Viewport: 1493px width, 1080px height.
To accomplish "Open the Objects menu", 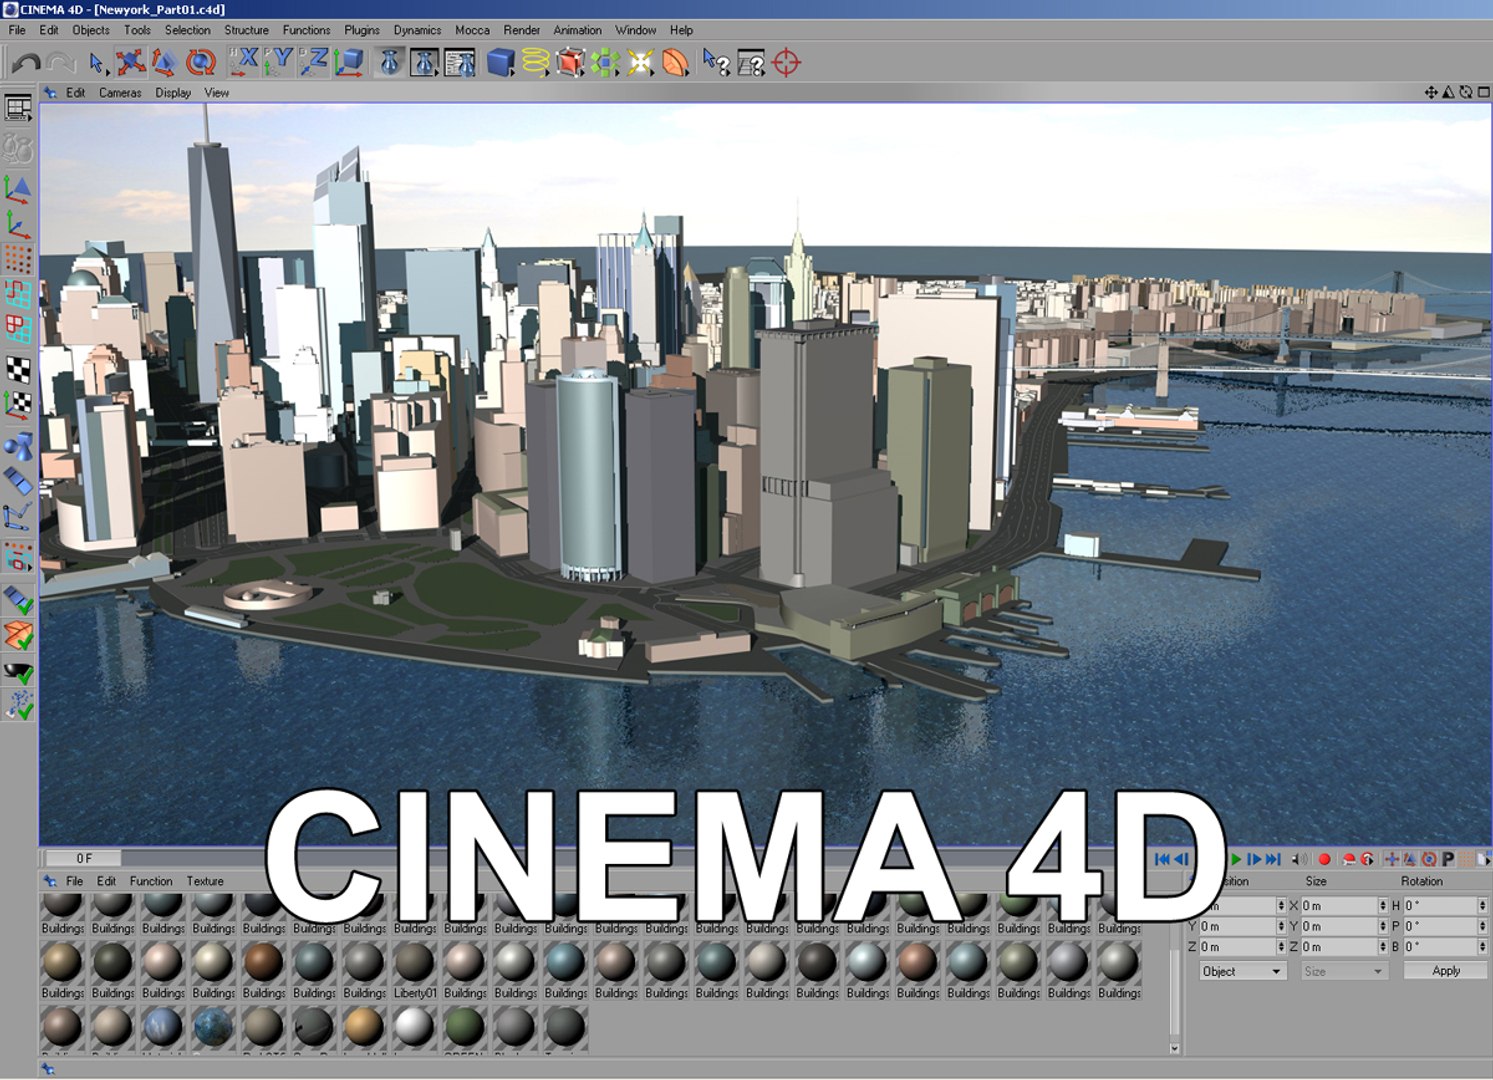I will coord(90,30).
